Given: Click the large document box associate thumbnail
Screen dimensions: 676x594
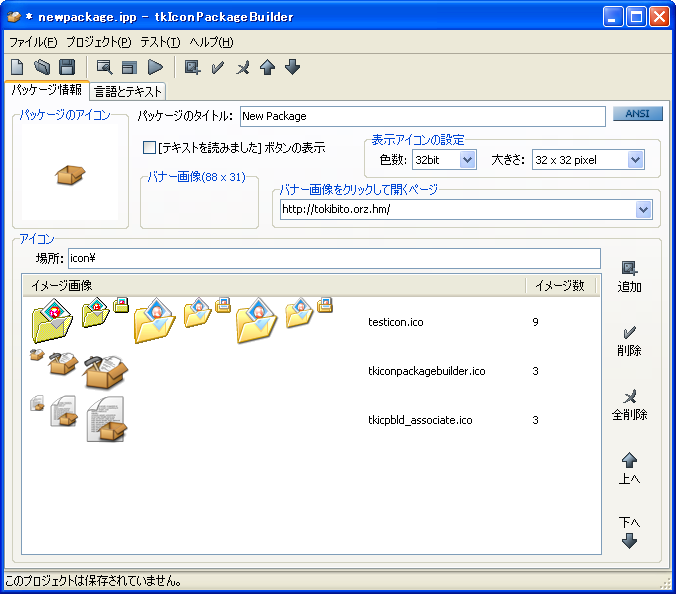Looking at the screenshot, I should pos(106,420).
